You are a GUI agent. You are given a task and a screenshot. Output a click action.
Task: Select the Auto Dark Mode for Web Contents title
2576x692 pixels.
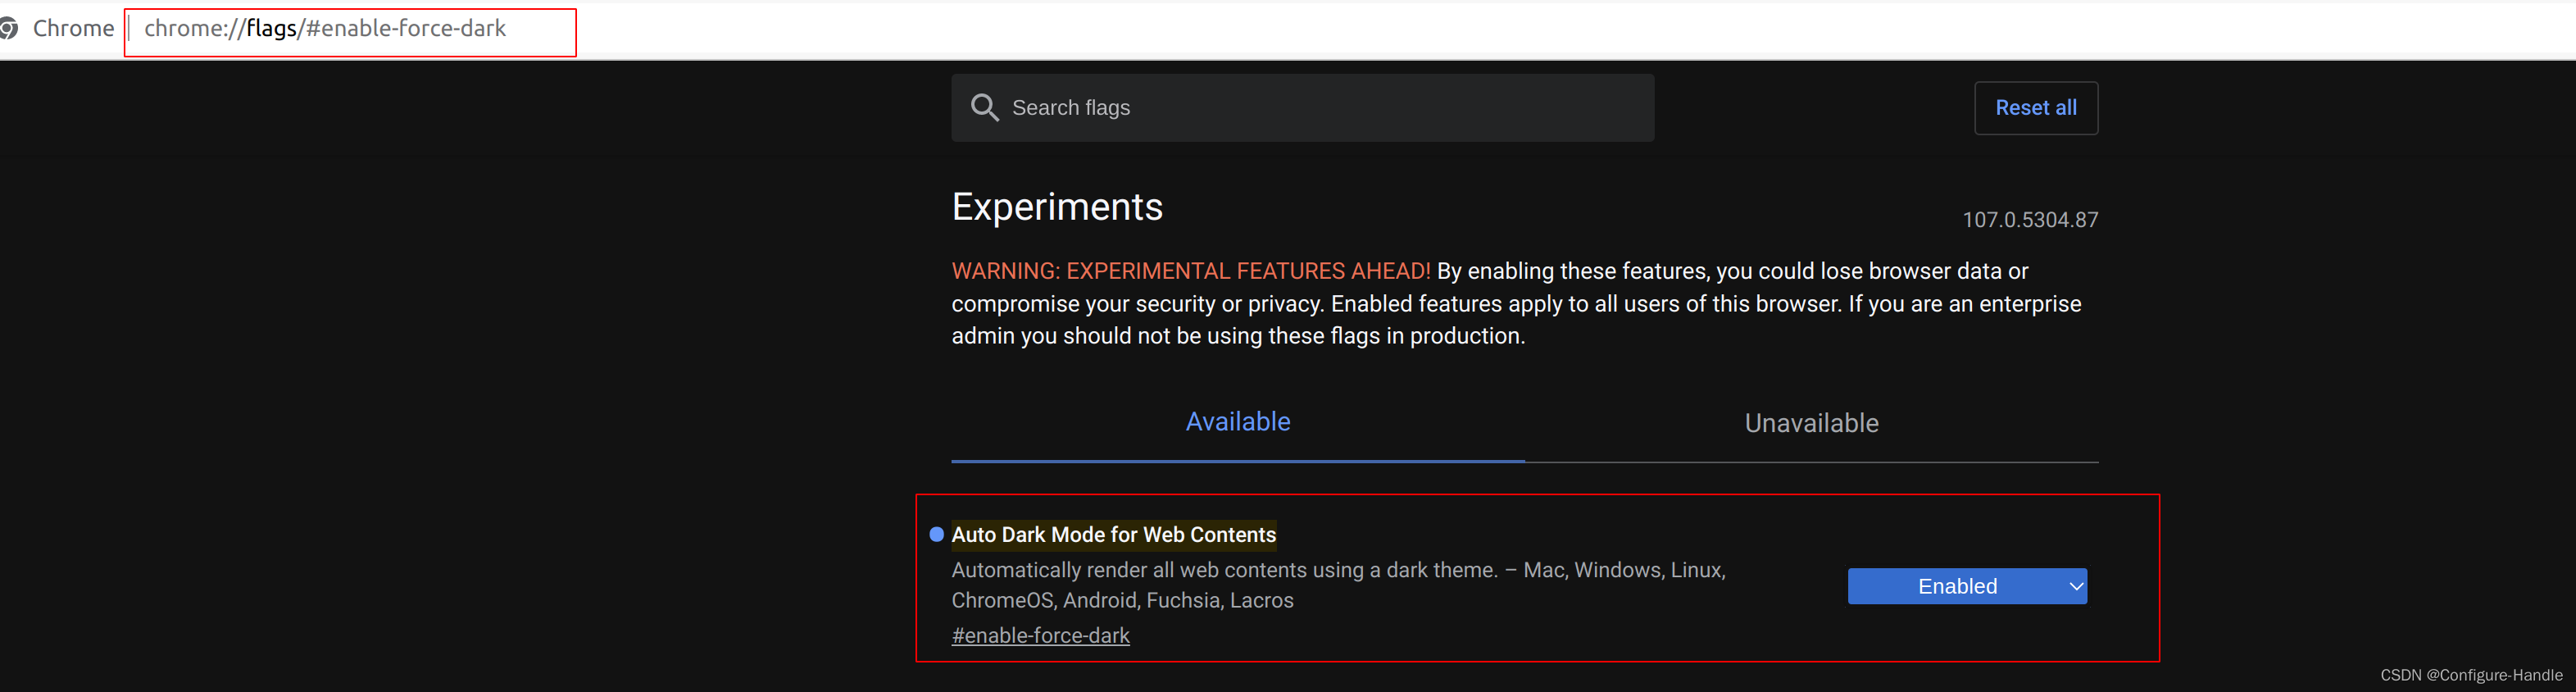click(x=1113, y=534)
